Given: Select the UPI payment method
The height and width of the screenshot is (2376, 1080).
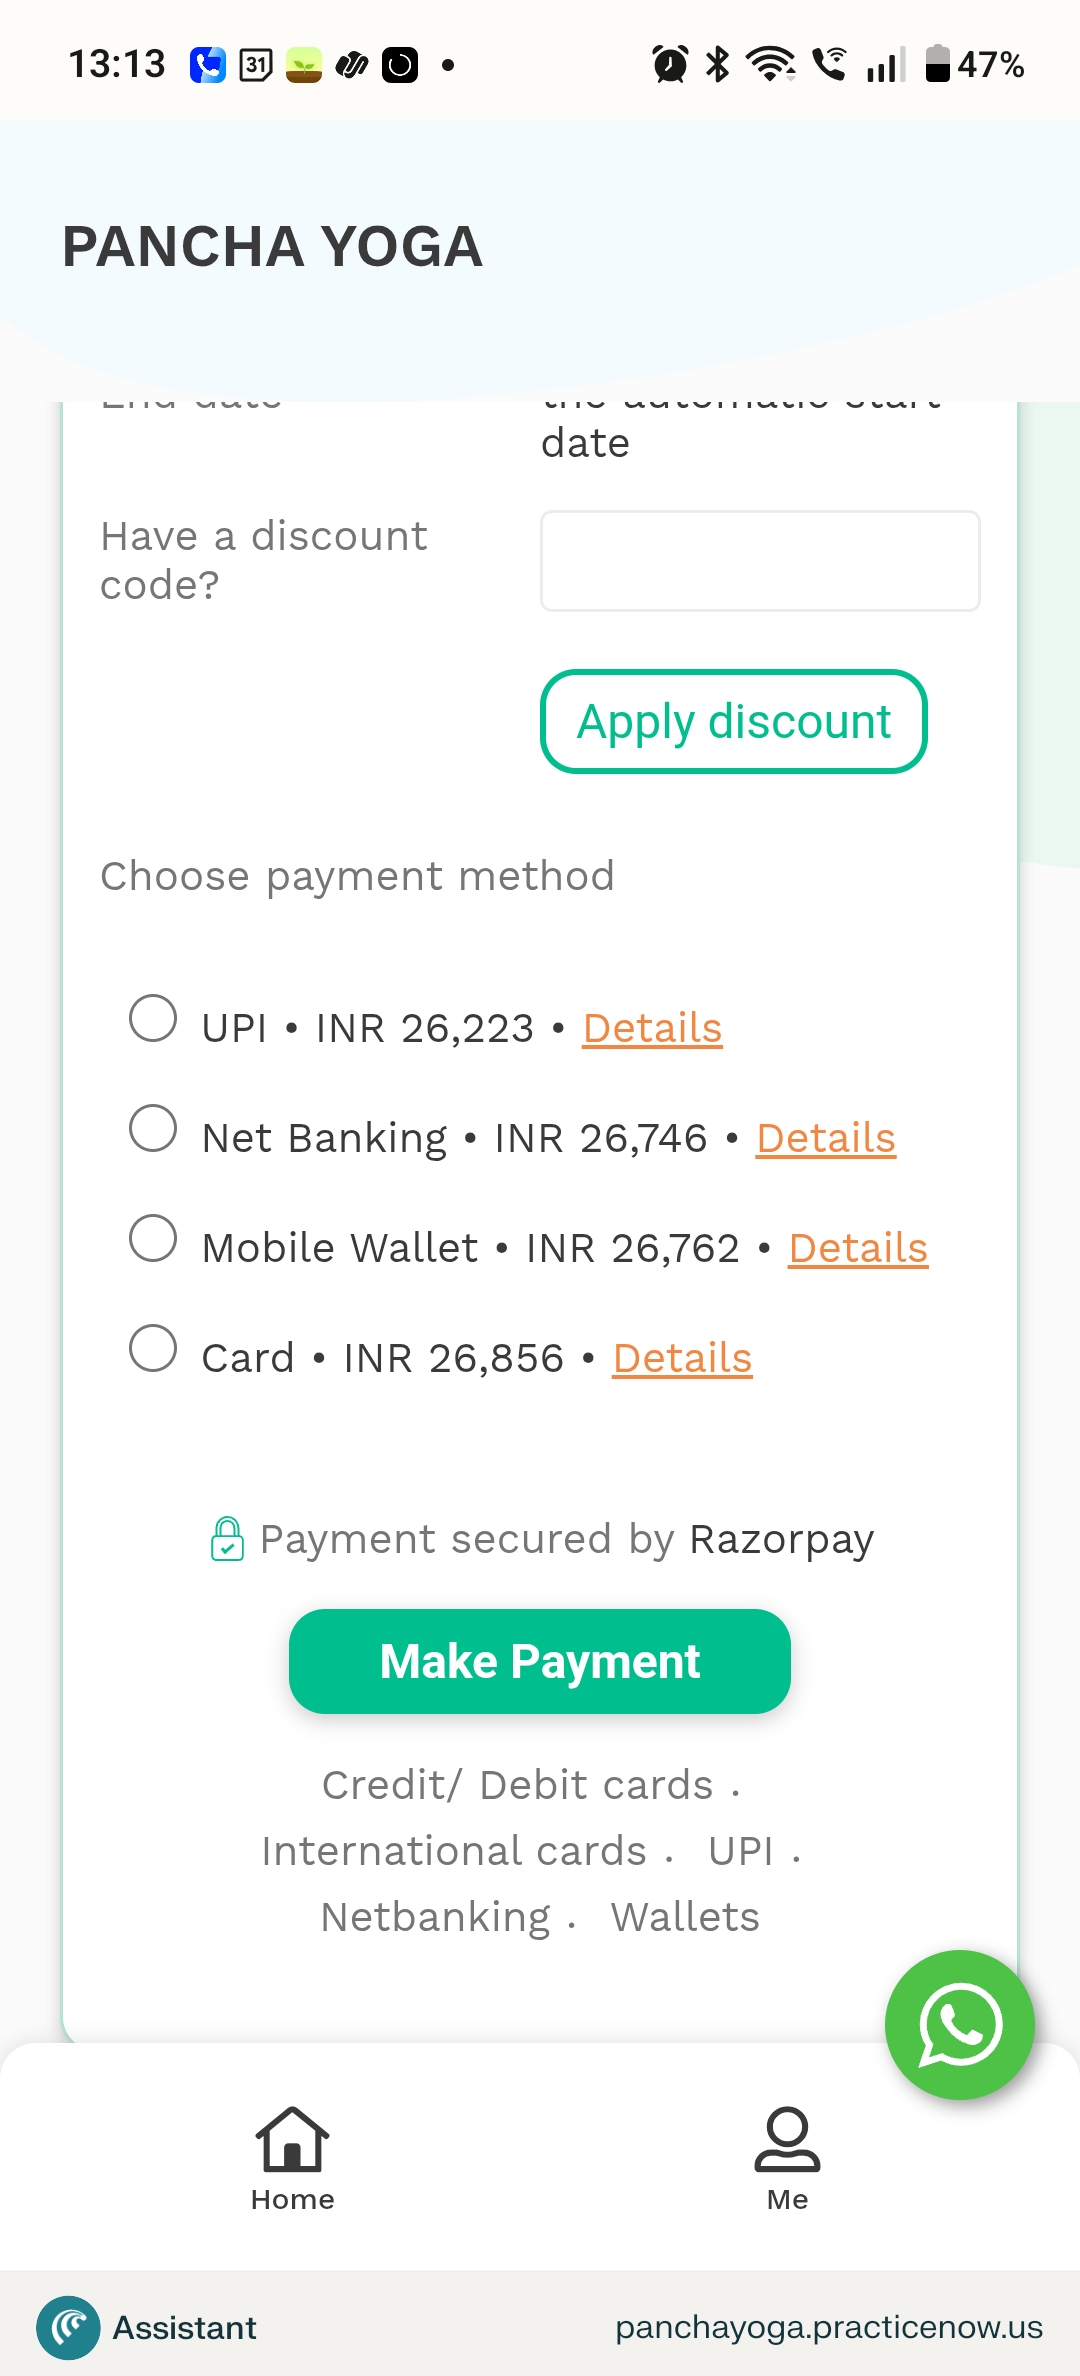Looking at the screenshot, I should click(152, 1020).
